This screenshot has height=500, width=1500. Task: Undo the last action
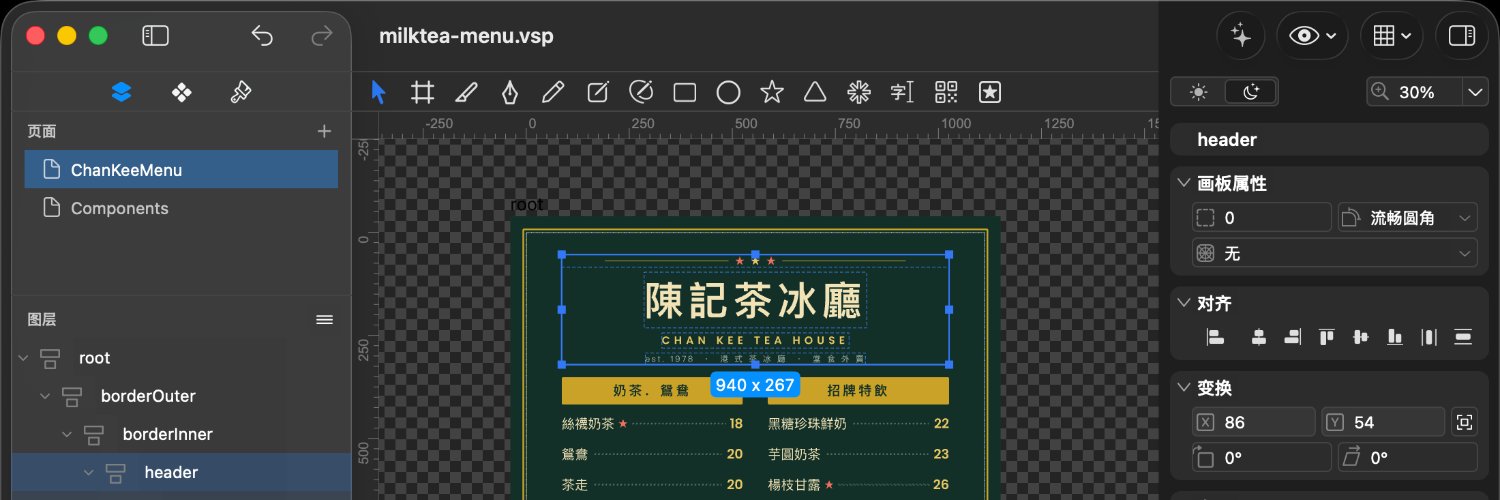coord(262,36)
